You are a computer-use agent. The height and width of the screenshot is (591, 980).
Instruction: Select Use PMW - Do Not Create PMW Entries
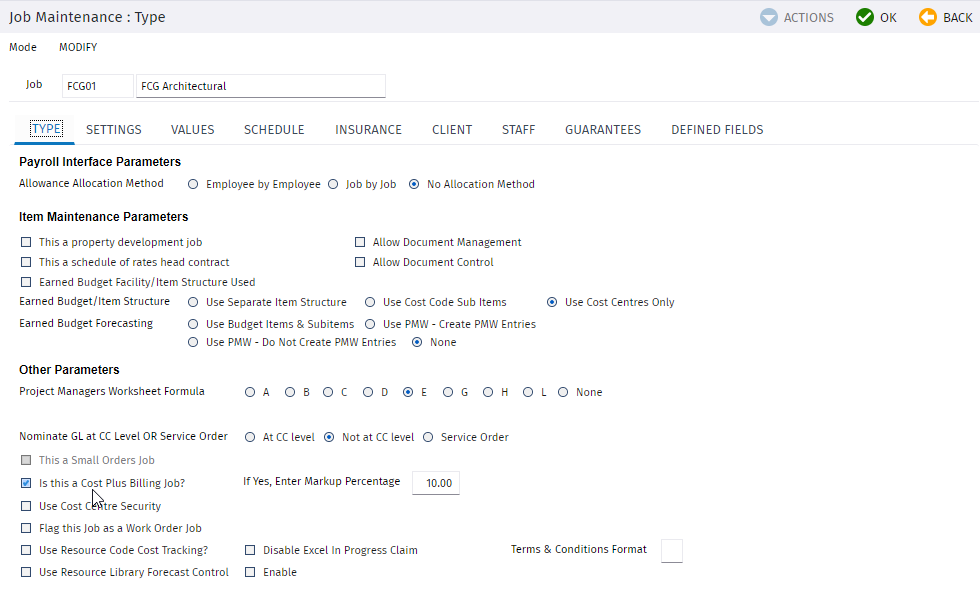click(193, 342)
